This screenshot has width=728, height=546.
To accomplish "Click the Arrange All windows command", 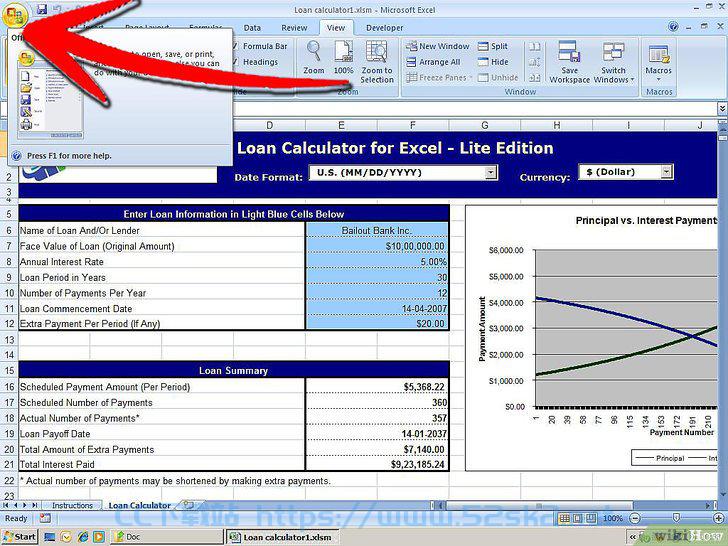I will 433,62.
